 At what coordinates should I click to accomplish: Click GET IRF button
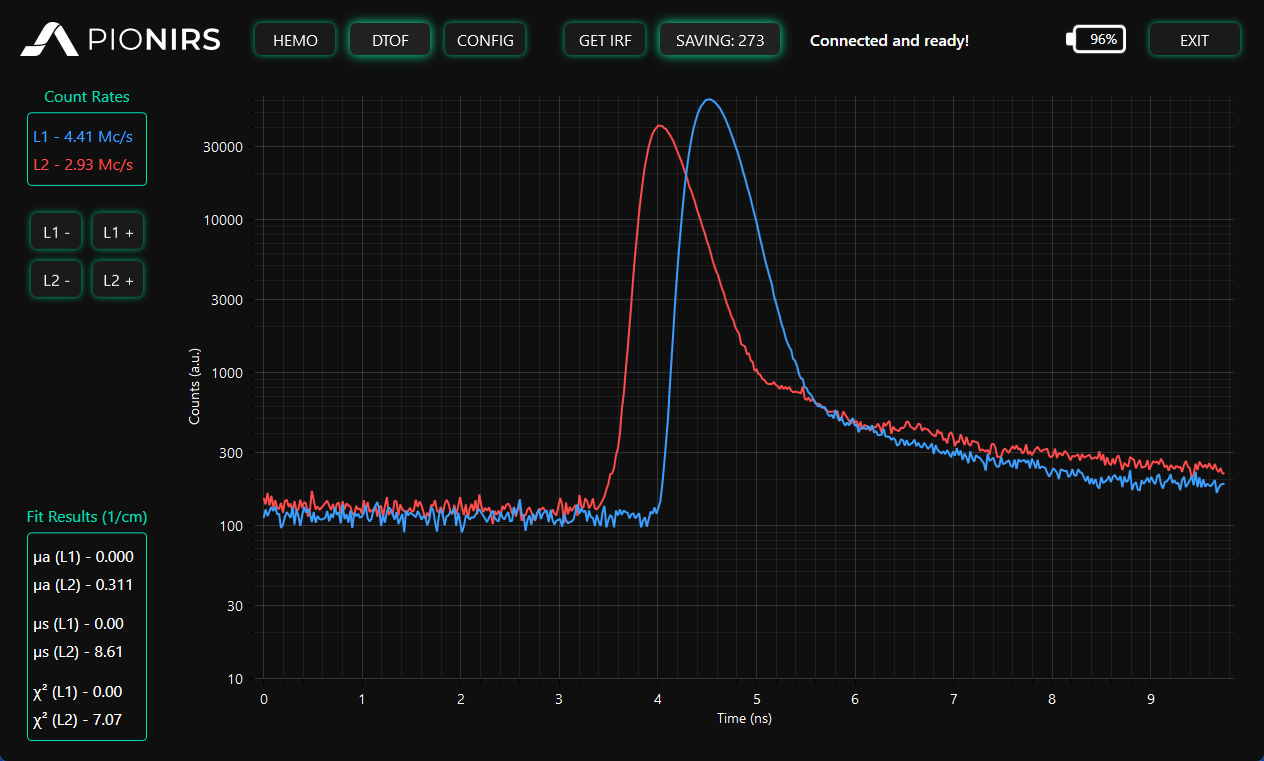click(x=605, y=40)
